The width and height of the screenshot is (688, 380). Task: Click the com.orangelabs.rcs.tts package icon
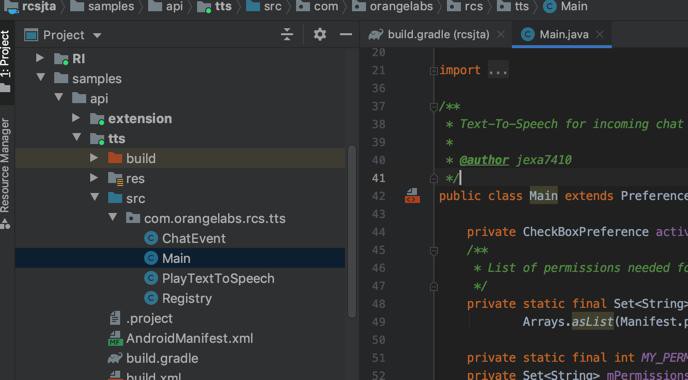tap(133, 218)
